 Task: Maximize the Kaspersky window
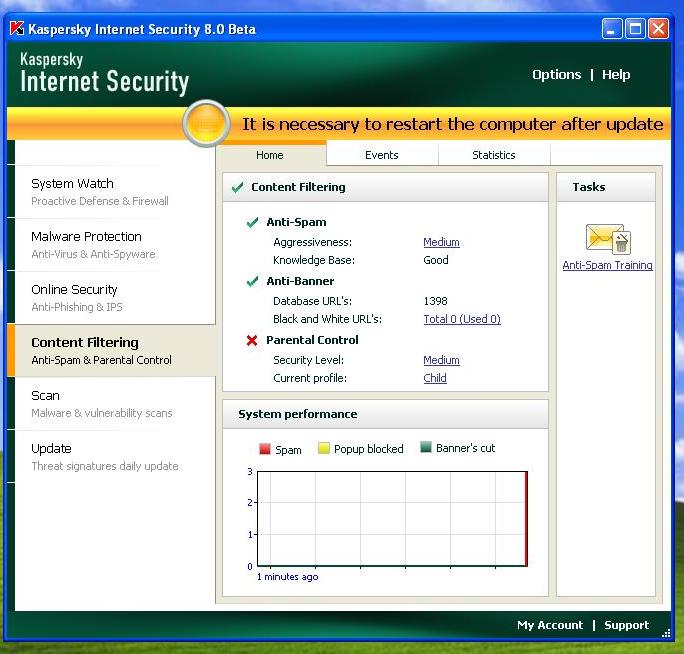pos(635,29)
